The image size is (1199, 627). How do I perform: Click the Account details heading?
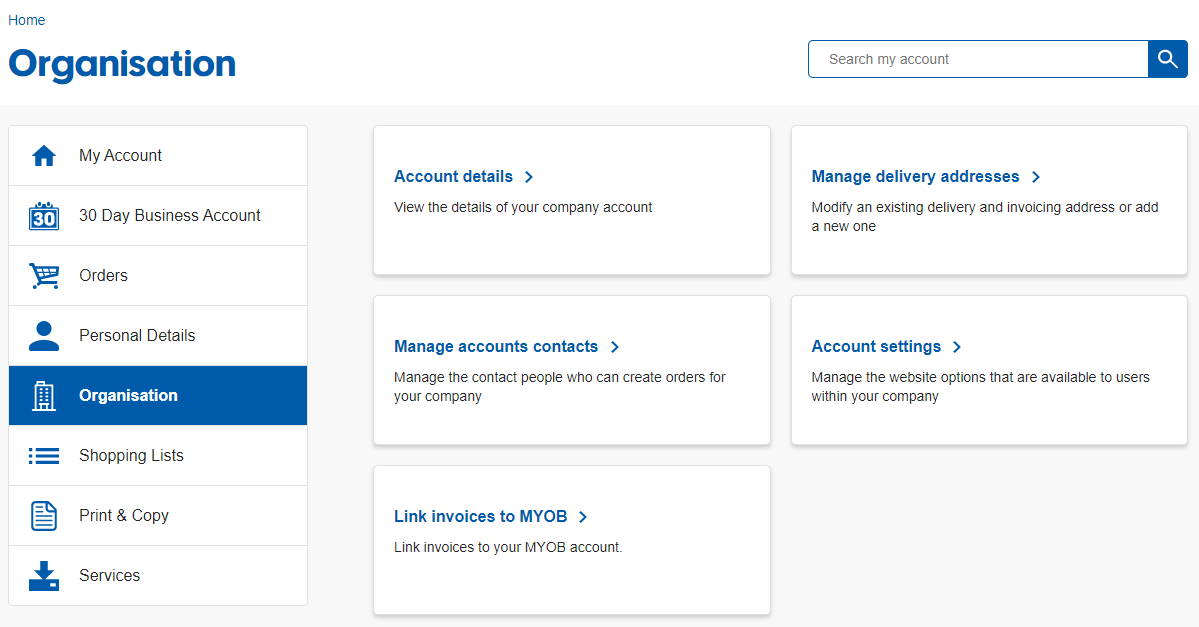[x=454, y=176]
